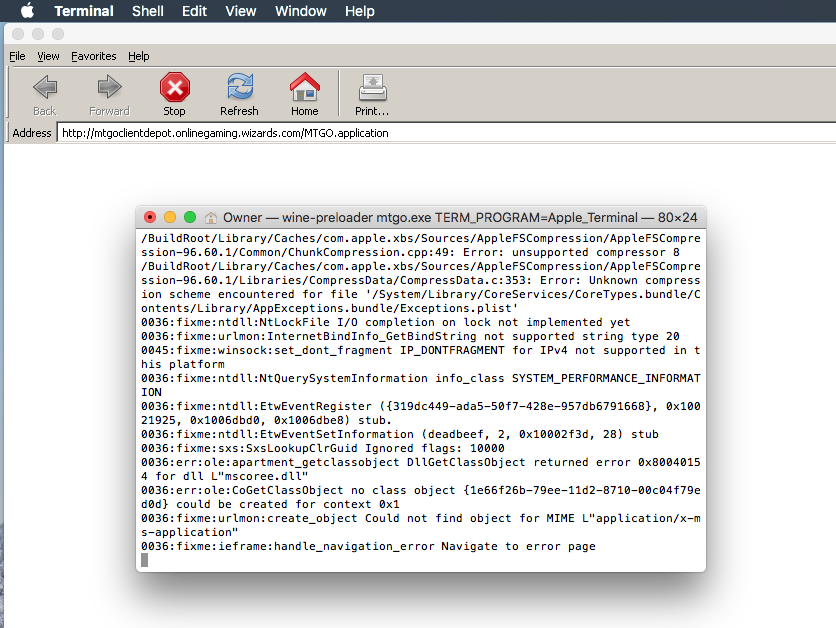Screen dimensions: 836x628
Task: Click the "SxsLookupClrGuid Ignored flags" line
Action: (323, 448)
